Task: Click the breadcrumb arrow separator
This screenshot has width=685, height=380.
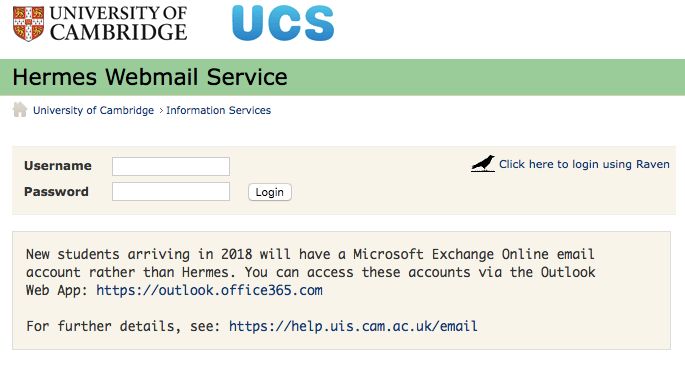Action: pos(161,111)
